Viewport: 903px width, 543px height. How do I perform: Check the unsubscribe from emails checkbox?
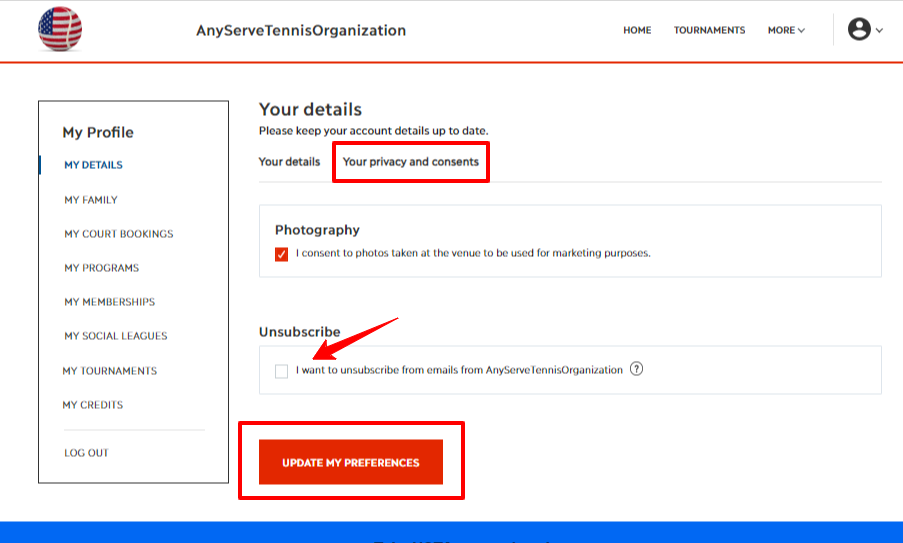(x=281, y=371)
